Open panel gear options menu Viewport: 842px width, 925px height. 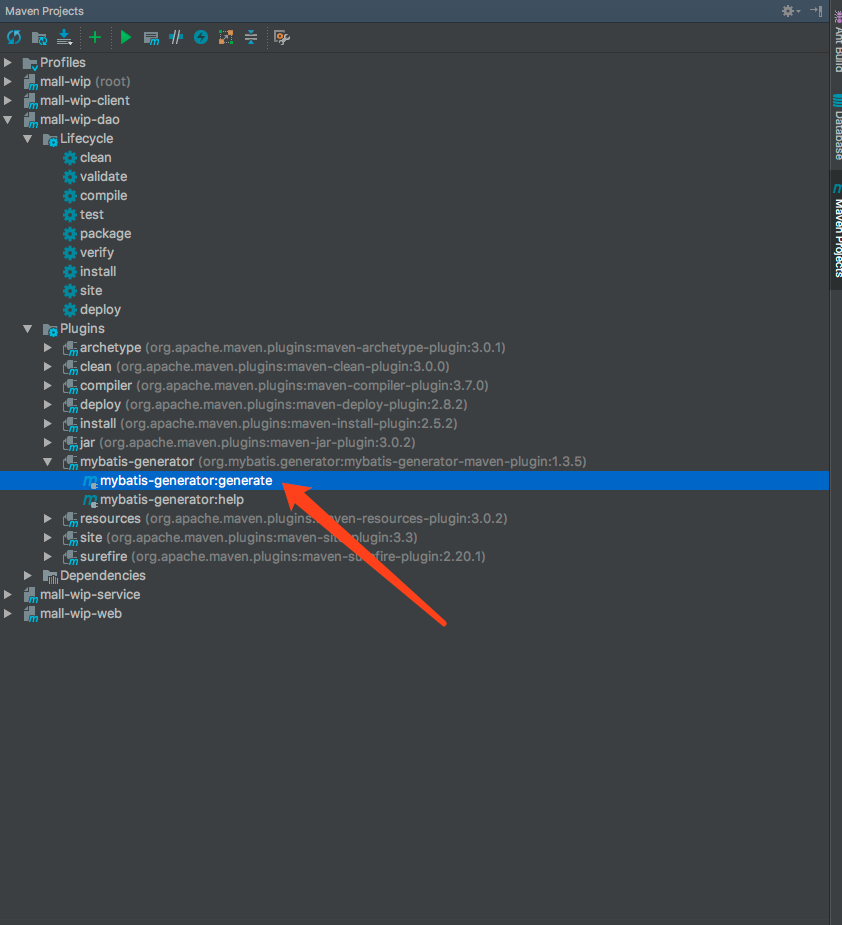click(x=790, y=11)
